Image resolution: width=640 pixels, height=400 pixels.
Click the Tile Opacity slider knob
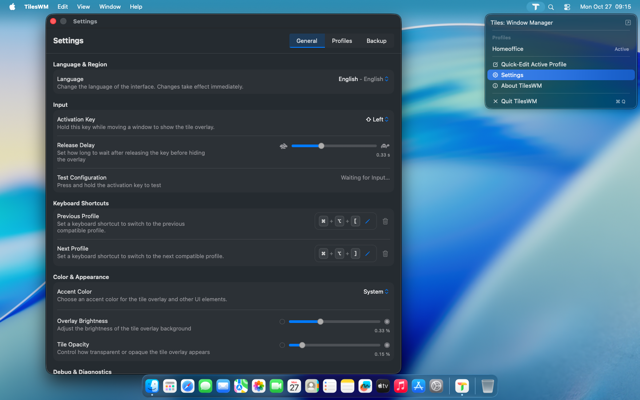click(302, 345)
